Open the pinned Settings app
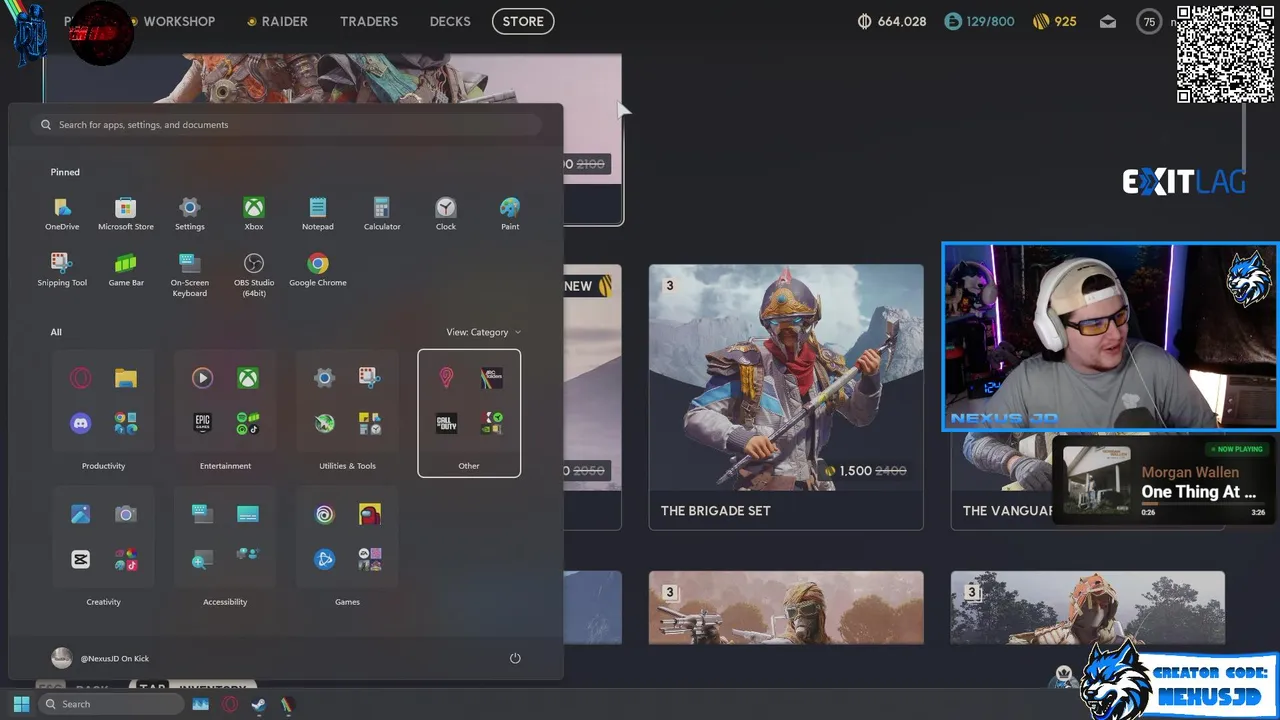The image size is (1280, 720). 190,213
